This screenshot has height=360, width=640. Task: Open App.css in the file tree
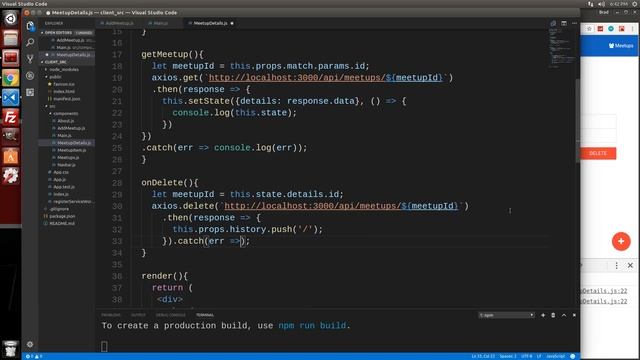61,172
